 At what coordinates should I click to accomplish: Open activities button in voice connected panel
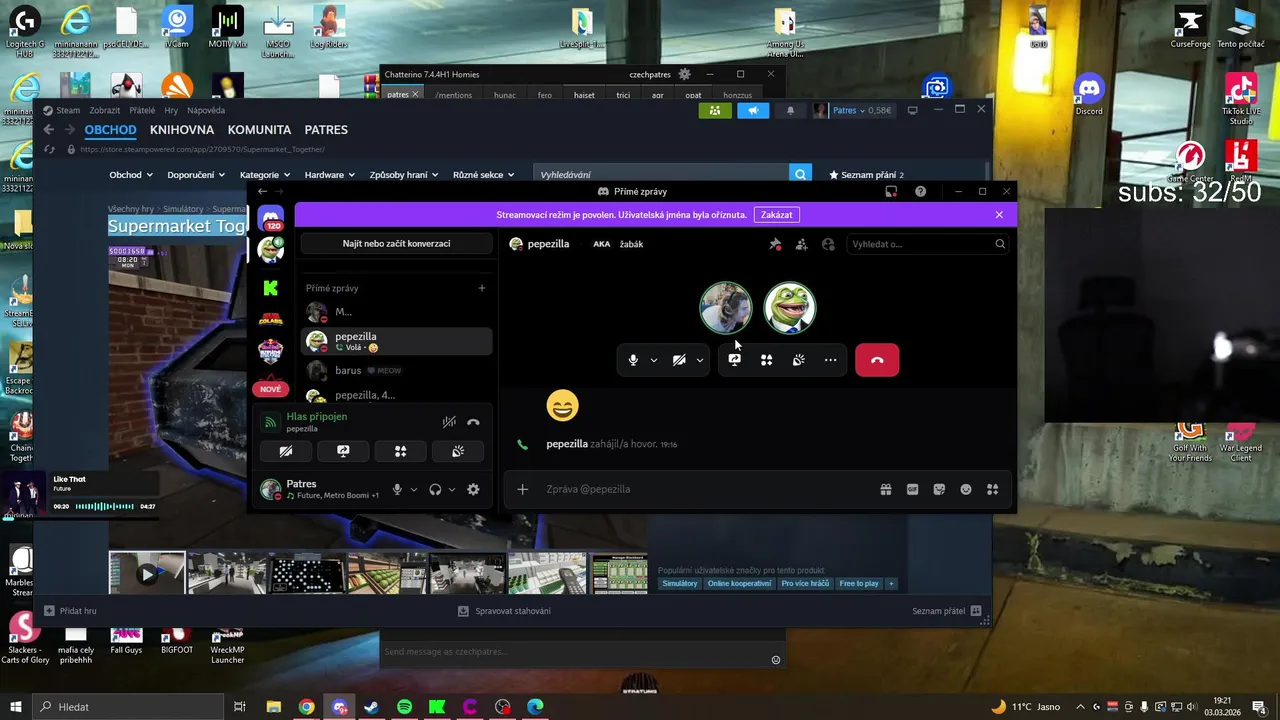(x=400, y=451)
